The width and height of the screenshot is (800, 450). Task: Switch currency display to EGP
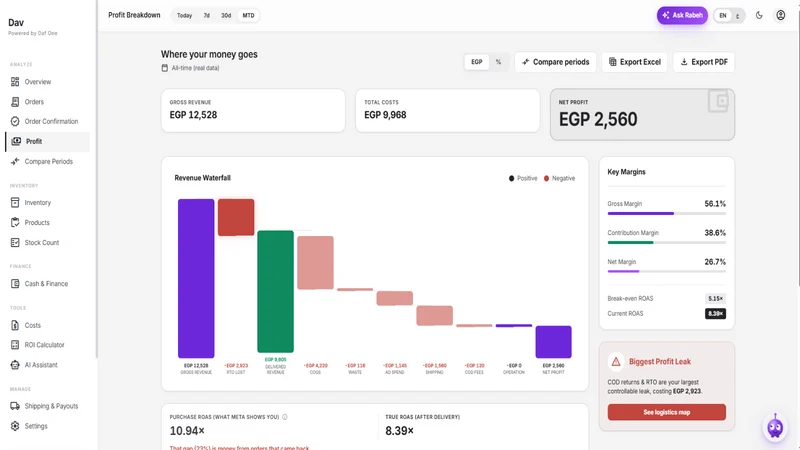(477, 62)
